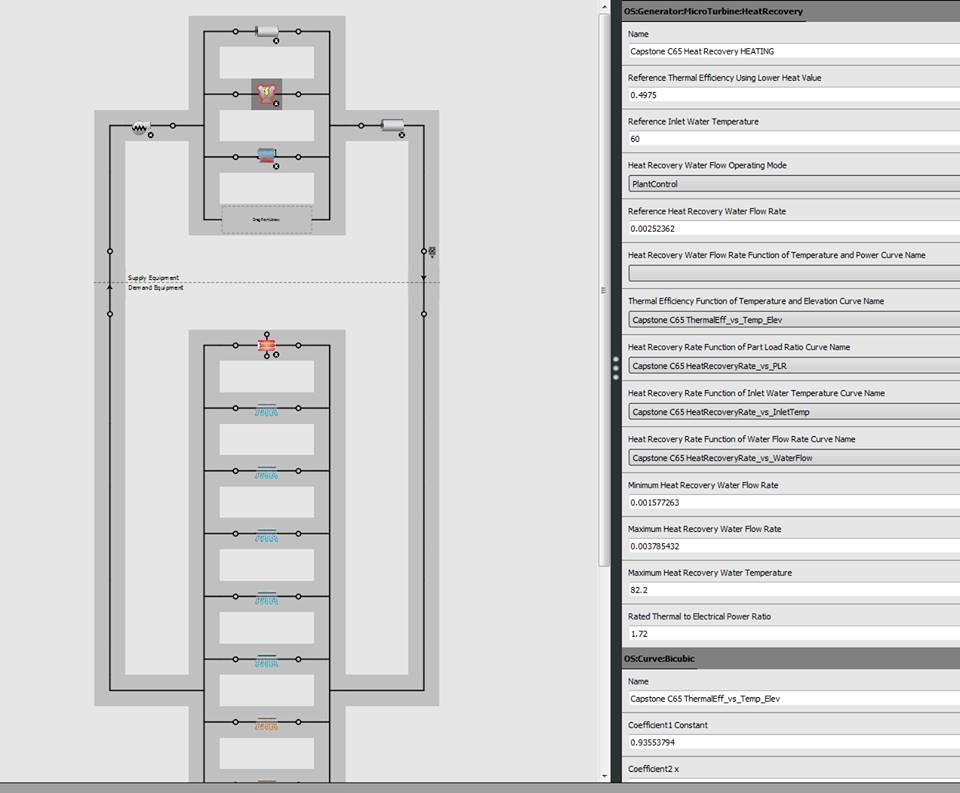960x793 pixels.
Task: Open the Heat Recovery Rate vs Inlet Water Temperature dropdown
Action: click(x=794, y=412)
